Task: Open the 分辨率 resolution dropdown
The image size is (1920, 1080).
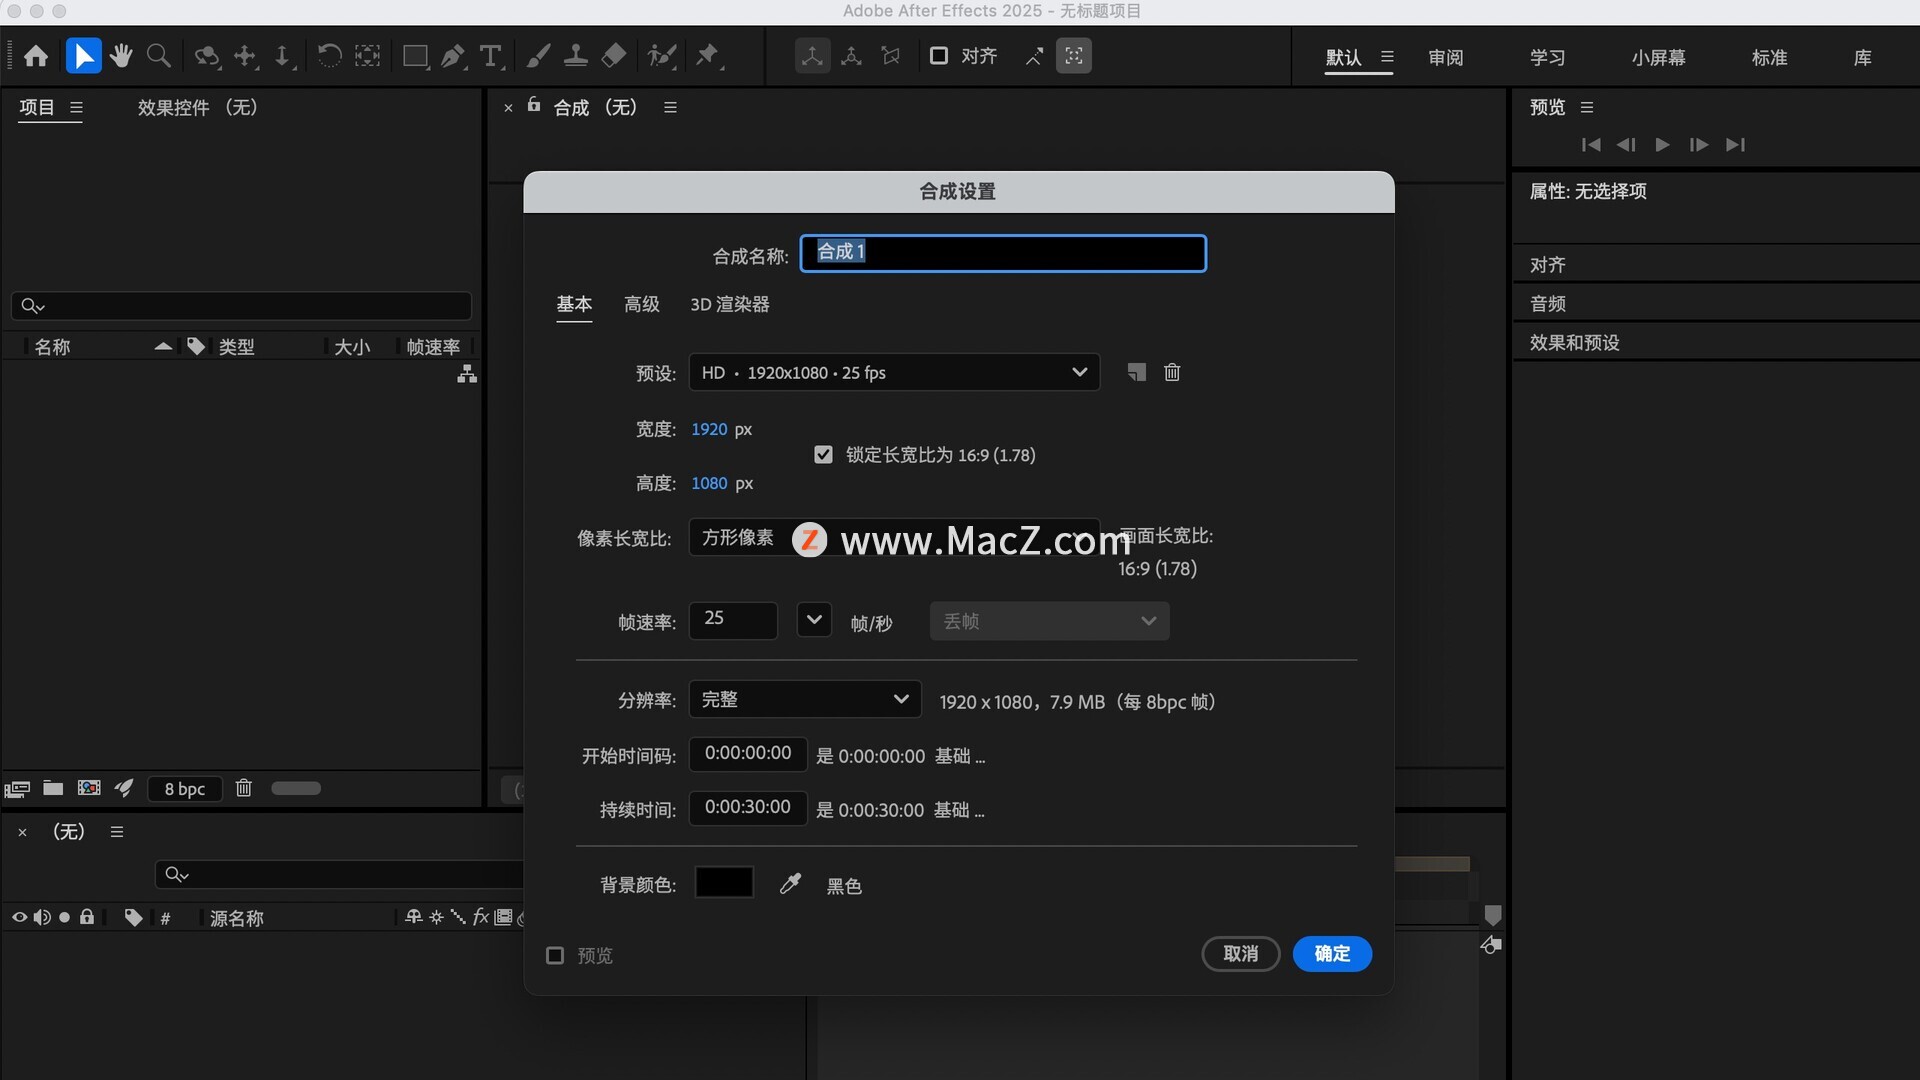Action: [x=804, y=699]
